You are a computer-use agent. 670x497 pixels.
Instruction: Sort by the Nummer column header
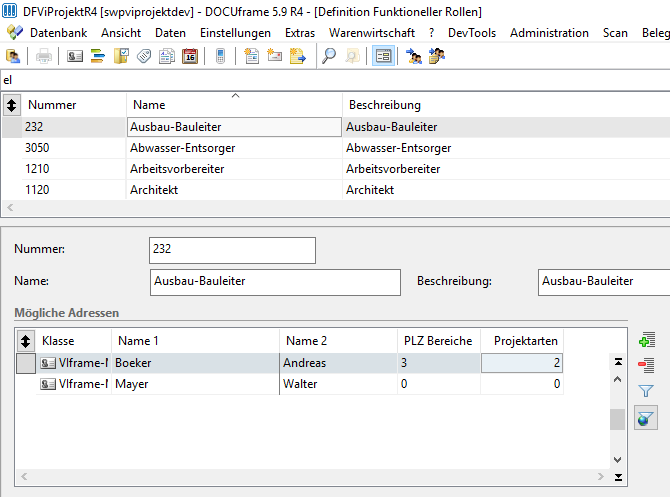point(73,105)
